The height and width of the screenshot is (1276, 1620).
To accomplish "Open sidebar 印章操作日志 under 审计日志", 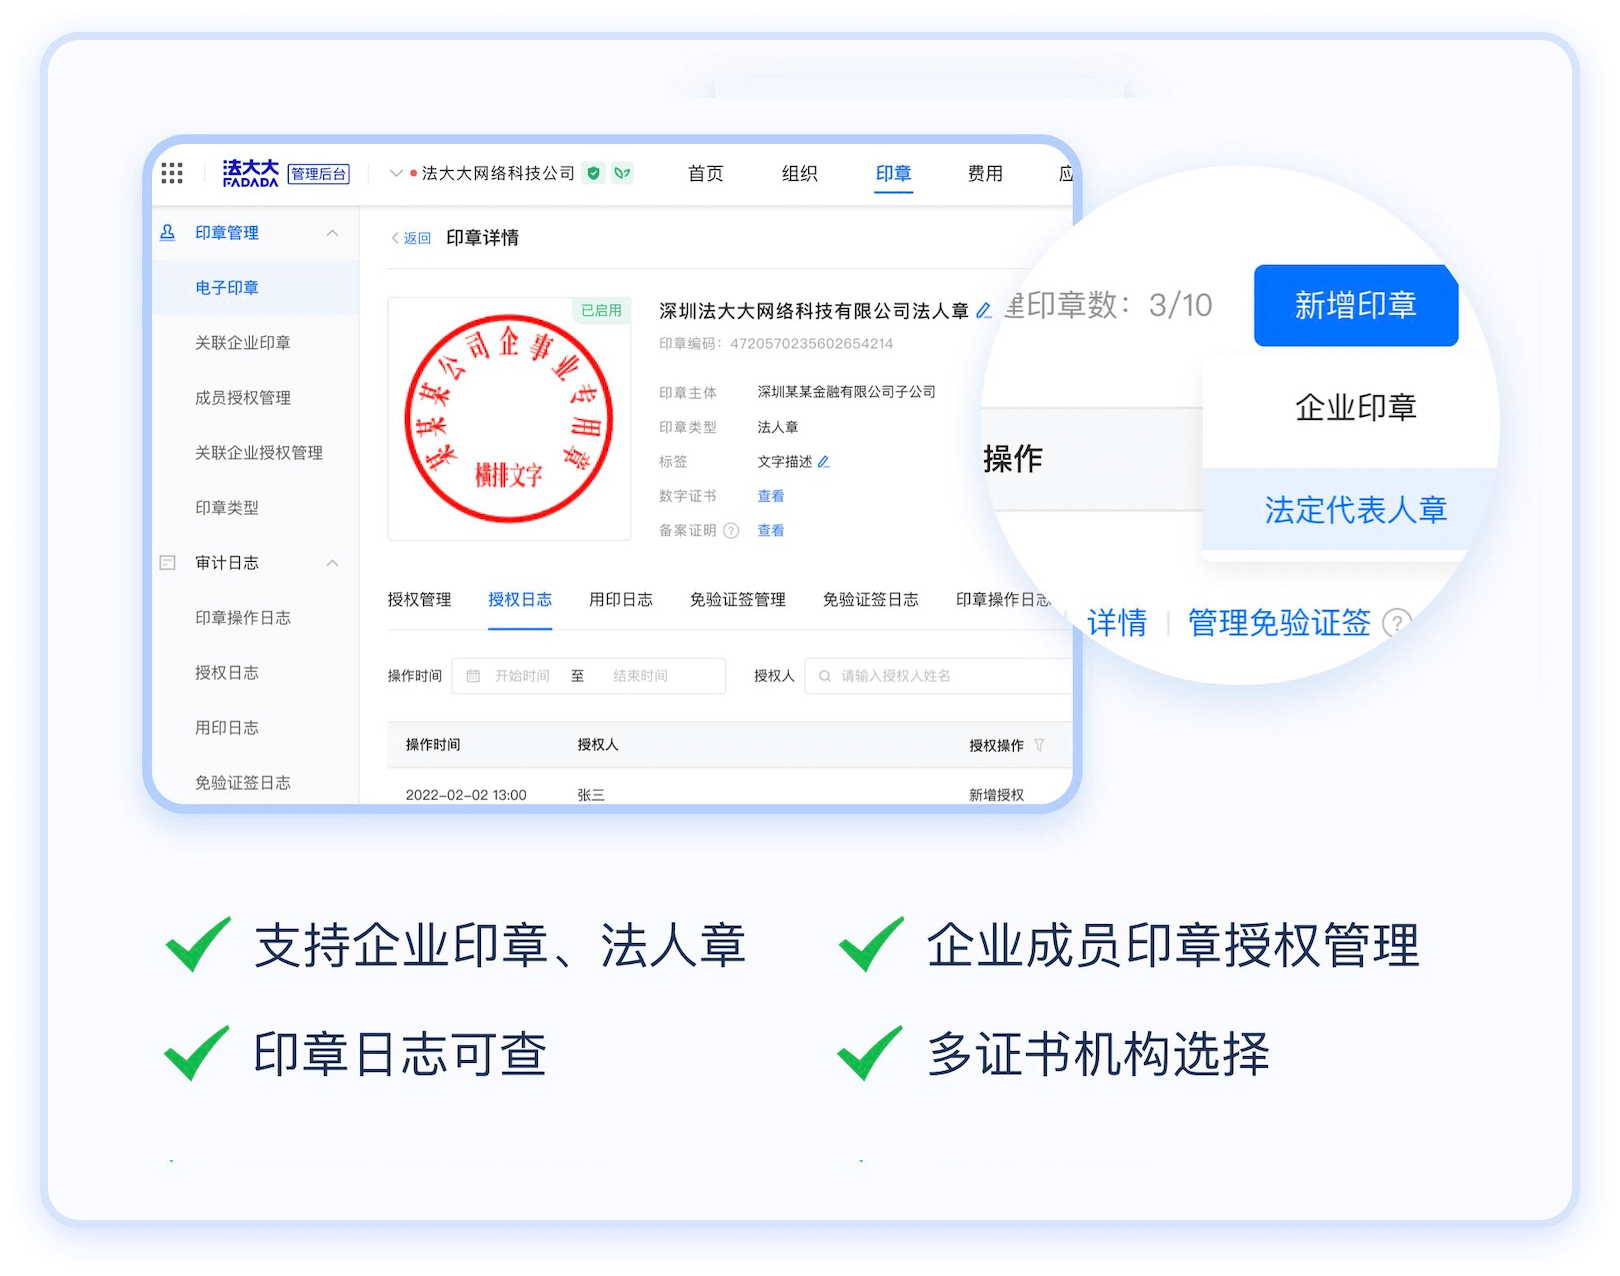I will [243, 618].
